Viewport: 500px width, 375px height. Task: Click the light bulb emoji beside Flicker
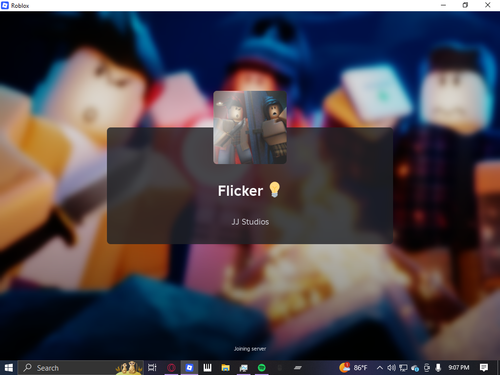[x=275, y=190]
